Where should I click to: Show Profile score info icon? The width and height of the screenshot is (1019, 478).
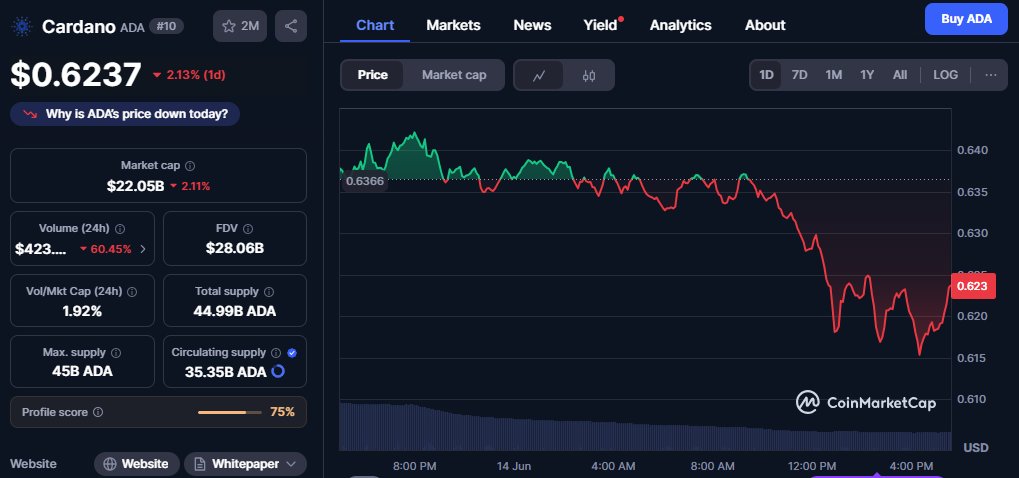coord(98,412)
